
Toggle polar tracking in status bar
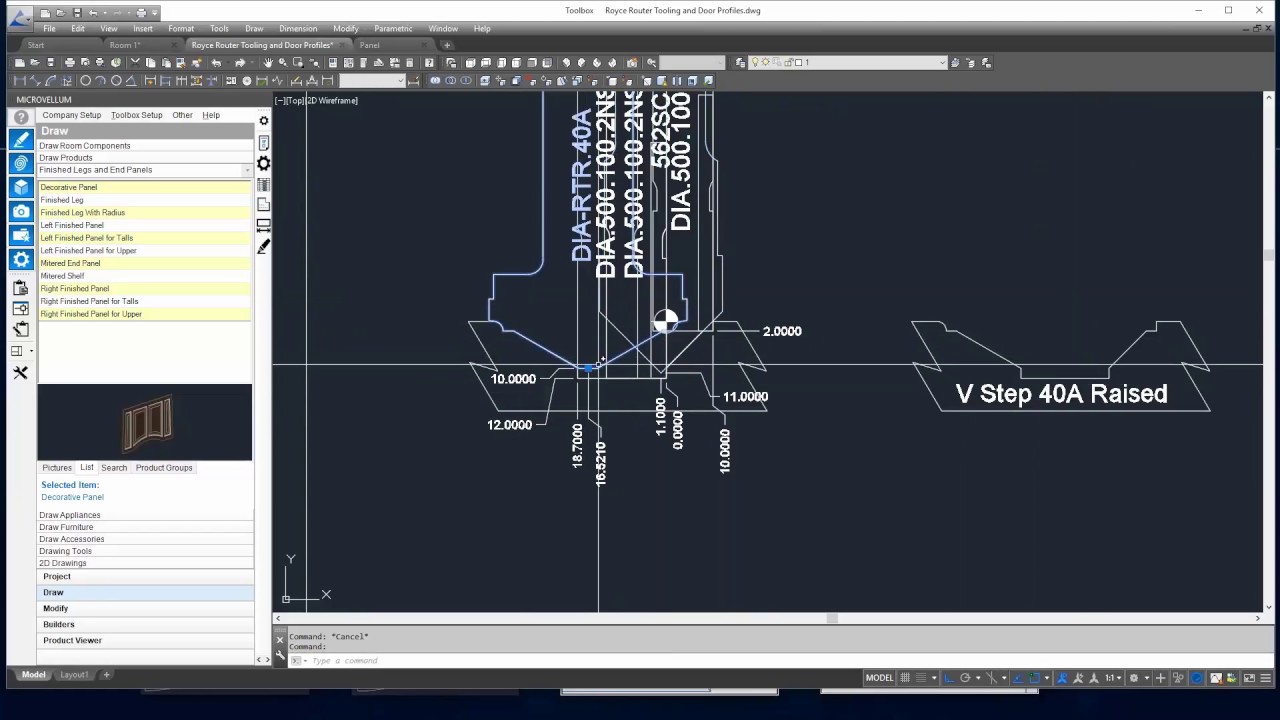(965, 678)
